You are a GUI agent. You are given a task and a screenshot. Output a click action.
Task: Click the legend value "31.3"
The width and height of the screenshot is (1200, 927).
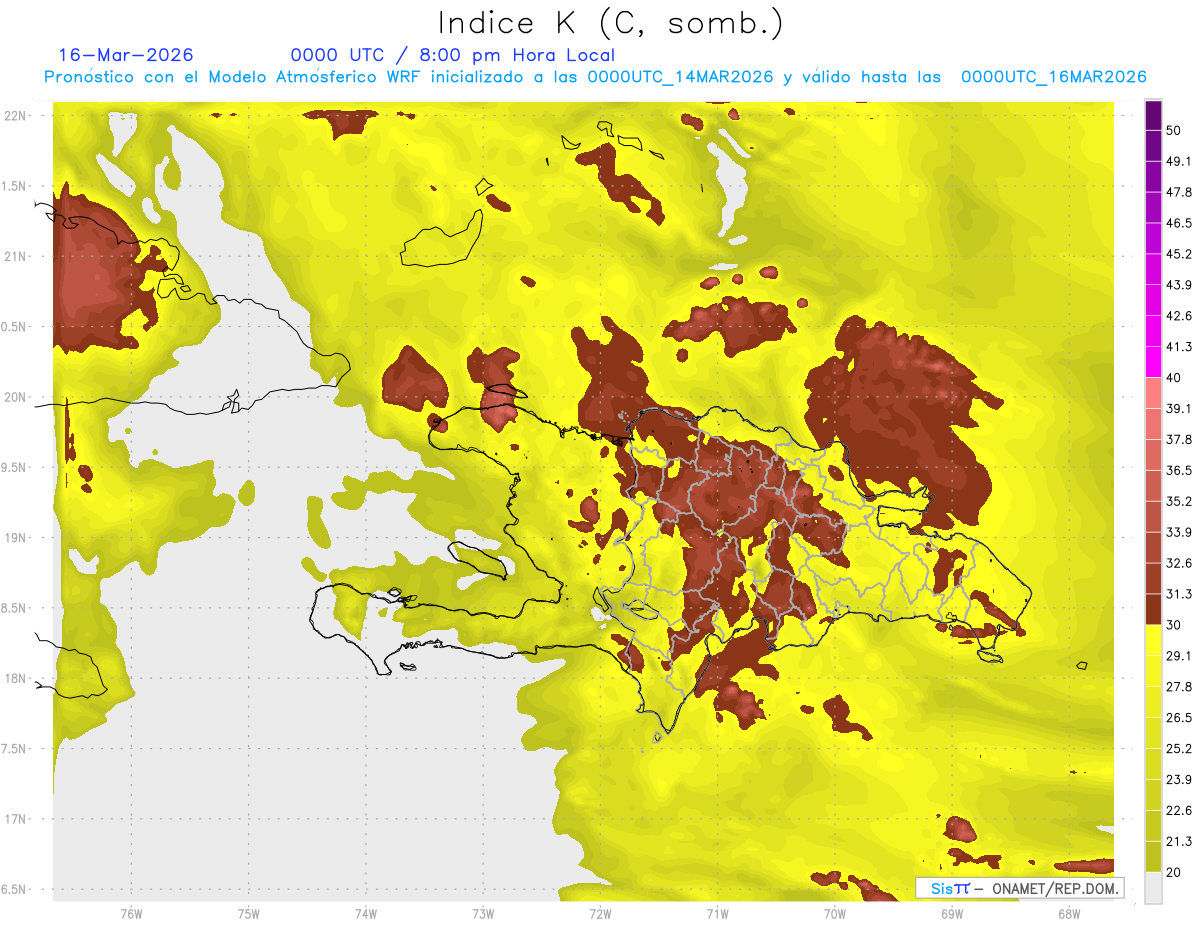pyautogui.click(x=1179, y=594)
